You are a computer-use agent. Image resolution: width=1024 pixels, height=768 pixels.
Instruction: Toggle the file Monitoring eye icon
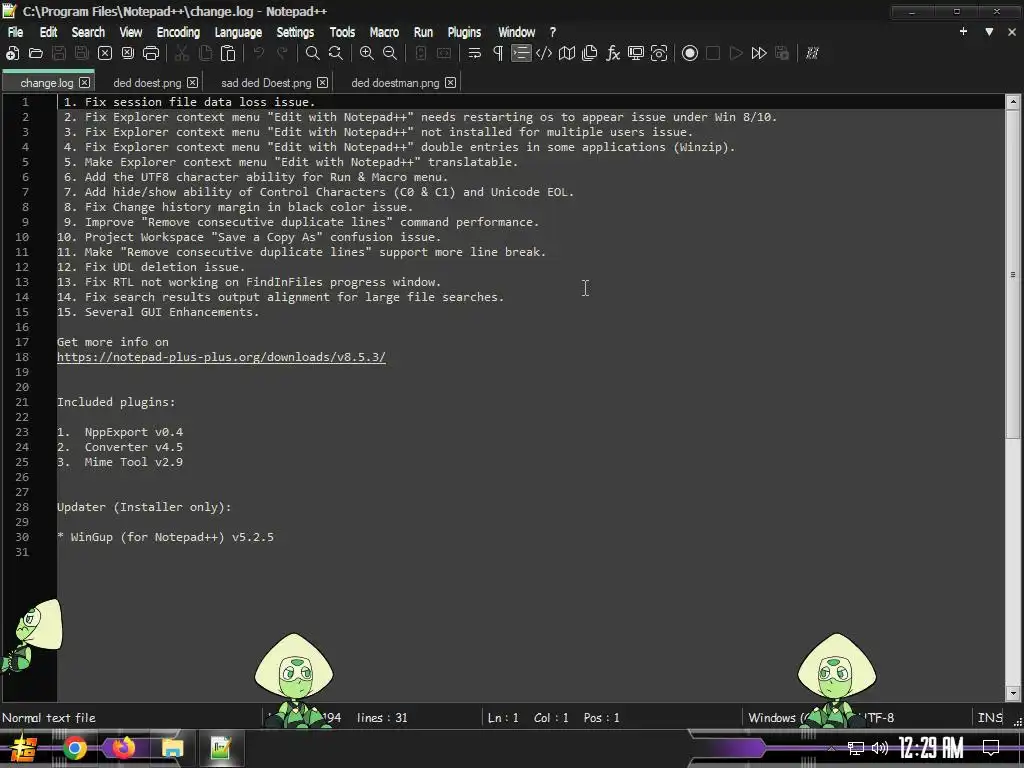[x=660, y=54]
